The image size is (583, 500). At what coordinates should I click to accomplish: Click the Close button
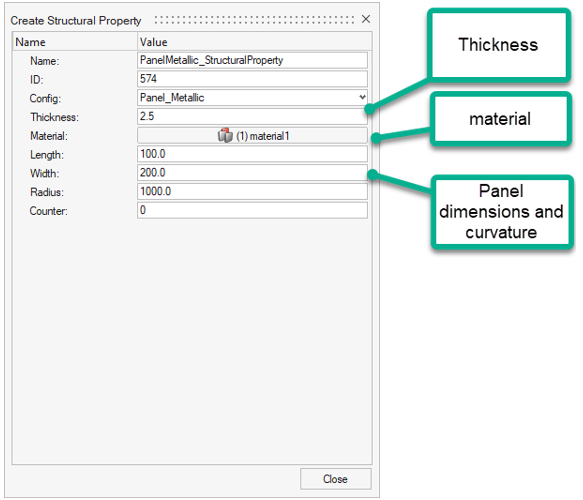pos(336,479)
